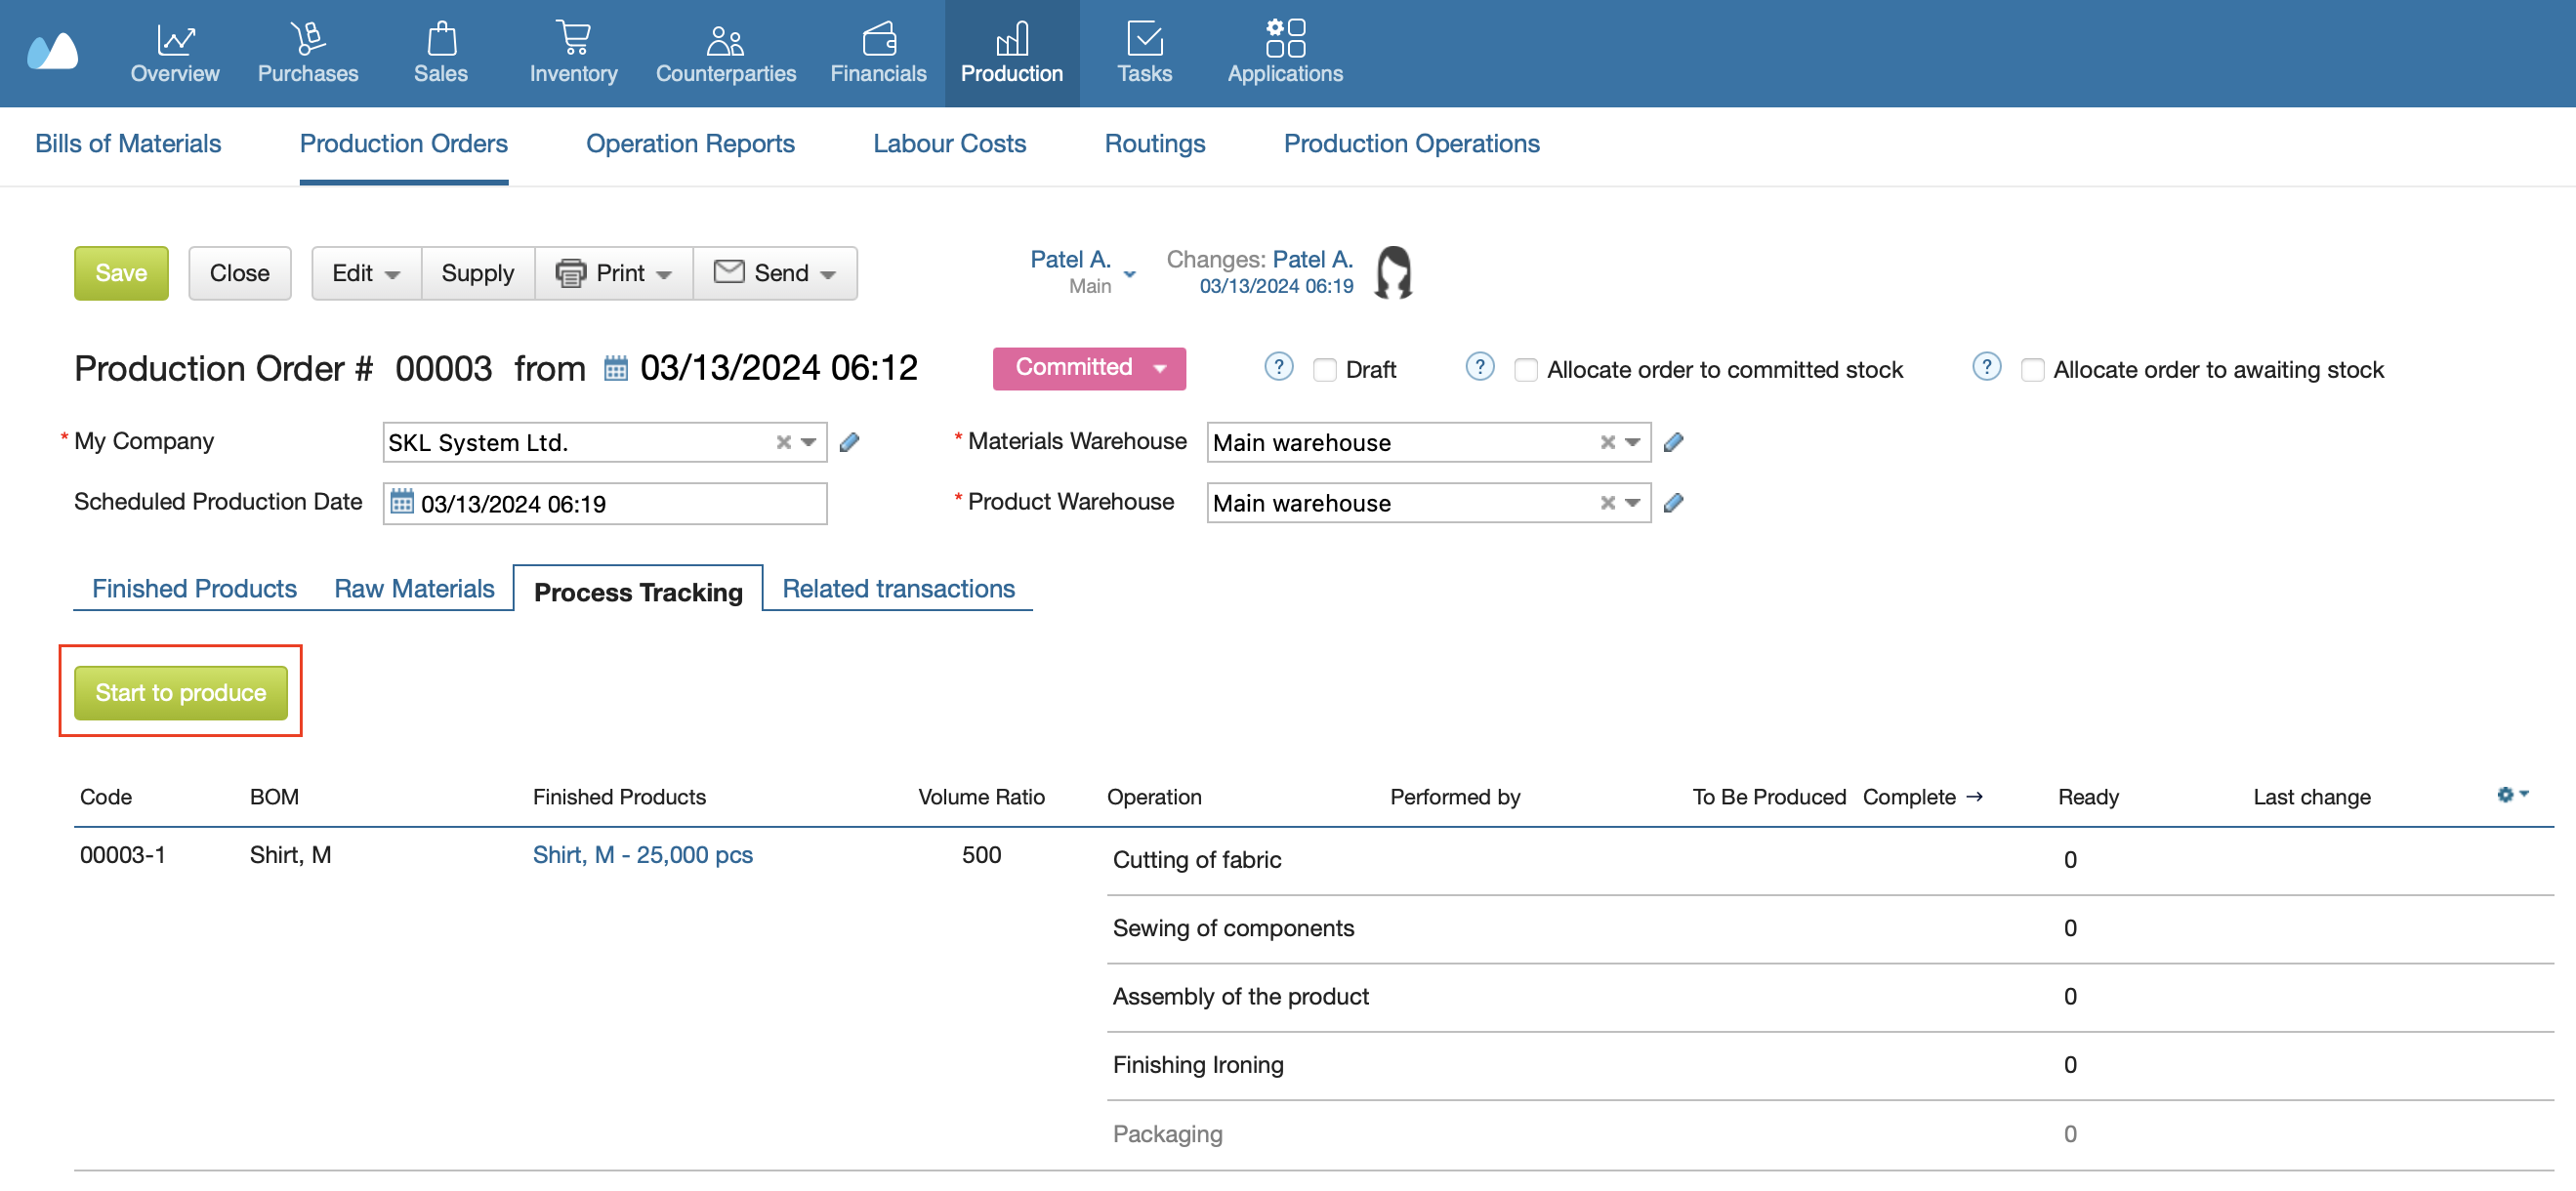
Task: Select the Process Tracking tab
Action: (638, 591)
